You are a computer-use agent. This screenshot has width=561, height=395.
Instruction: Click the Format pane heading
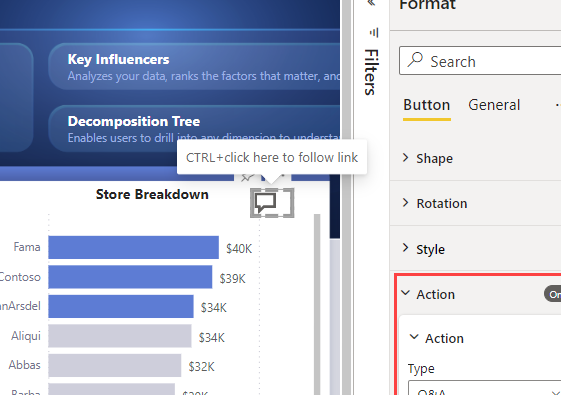pos(427,5)
